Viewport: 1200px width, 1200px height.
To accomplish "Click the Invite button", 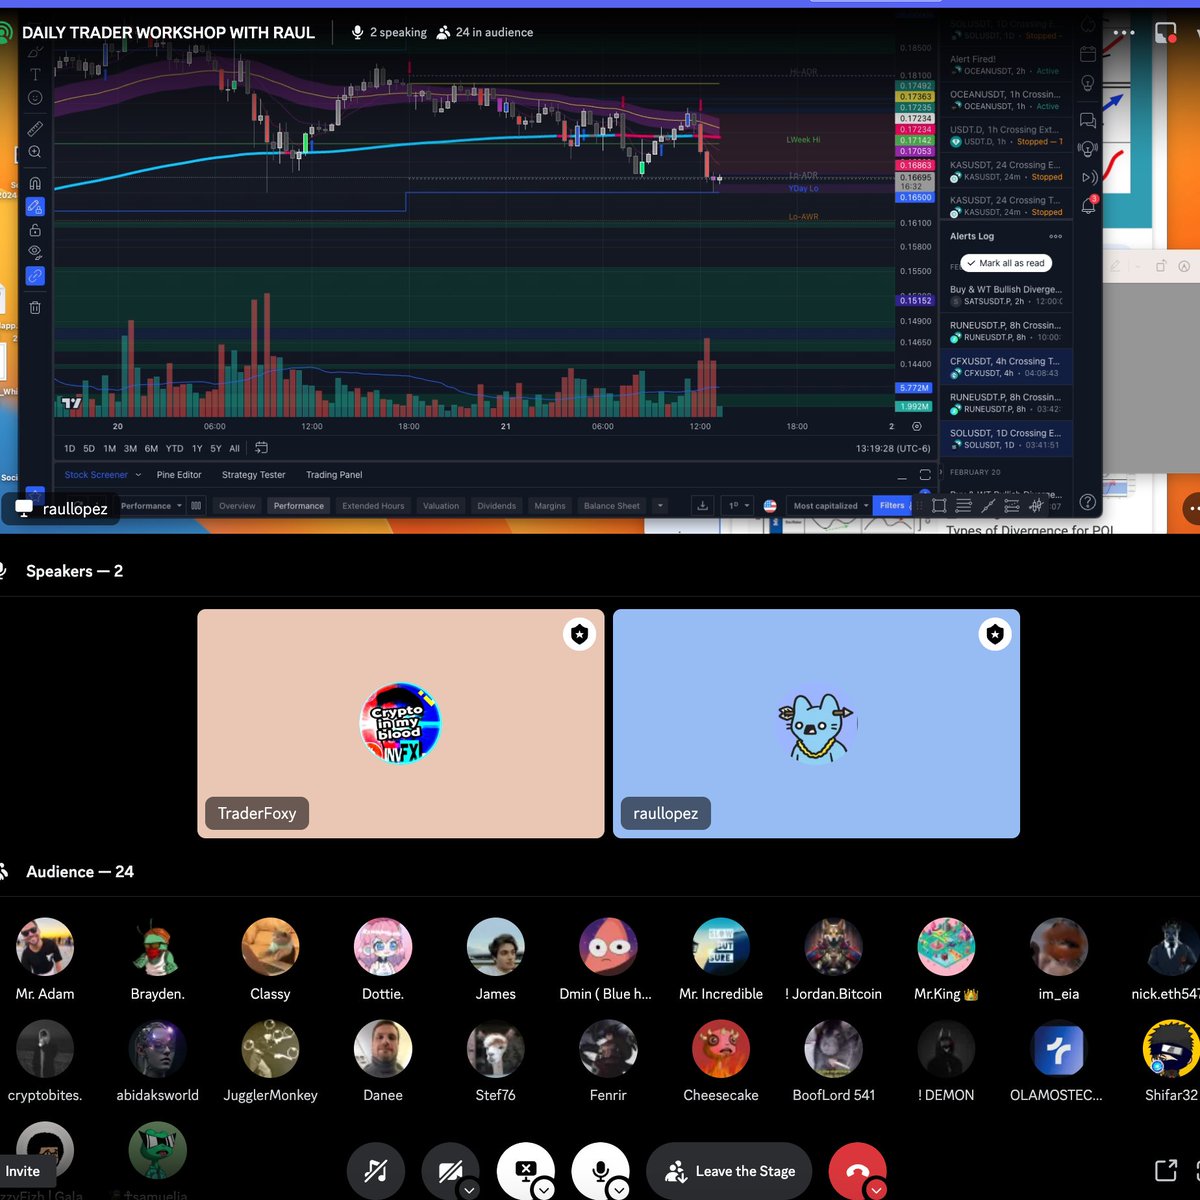I will 22,1171.
